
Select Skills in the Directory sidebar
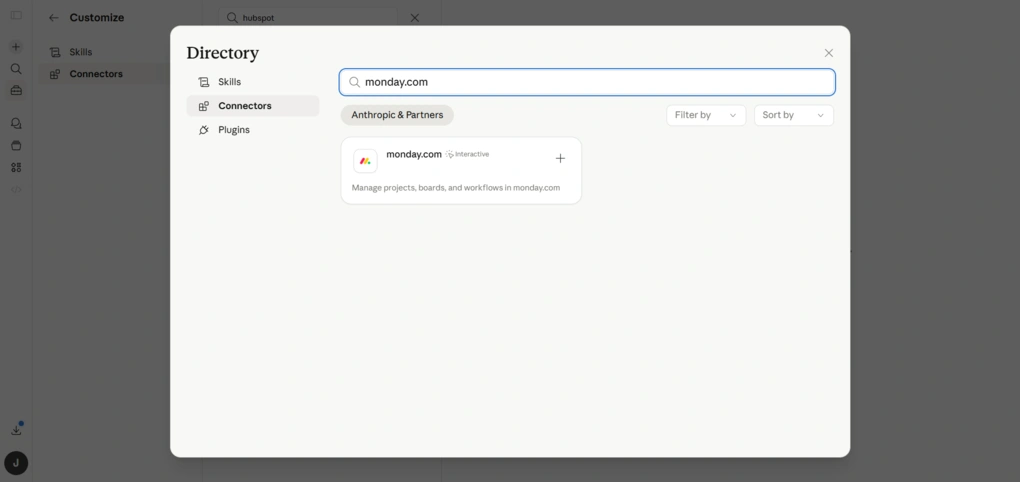[x=252, y=82]
